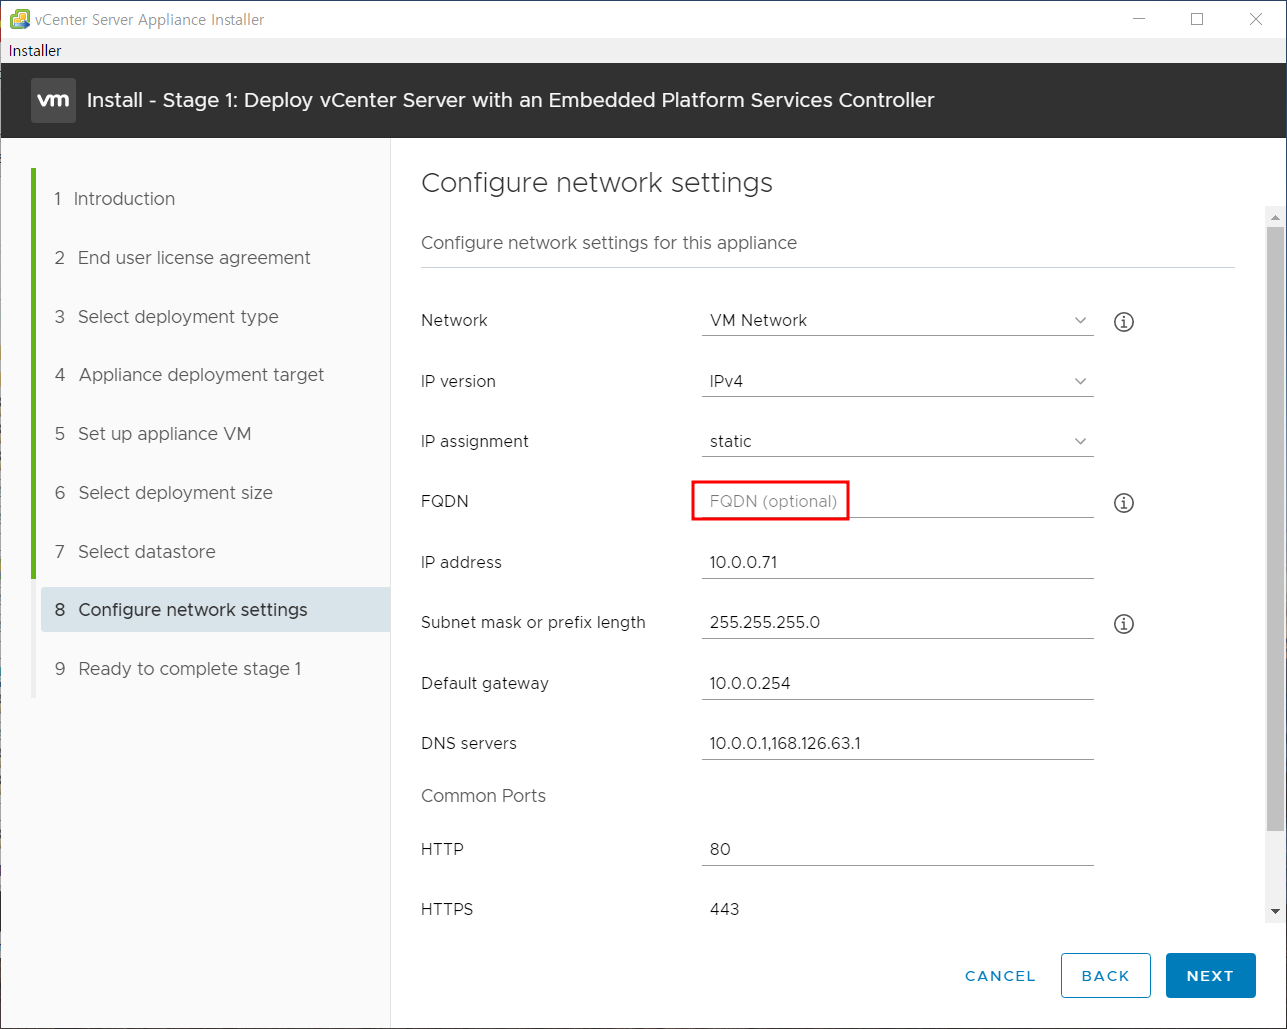
Task: Click the DNS servers label
Action: pos(469,743)
